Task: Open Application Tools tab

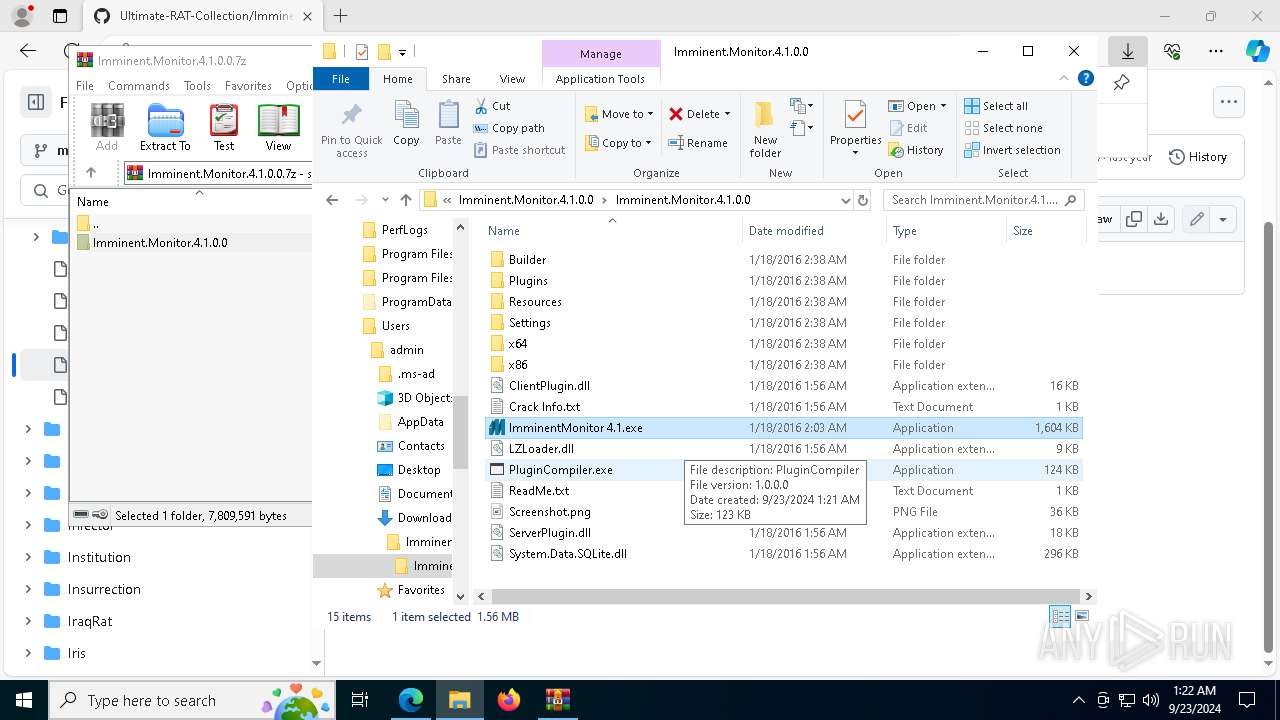Action: [x=600, y=79]
